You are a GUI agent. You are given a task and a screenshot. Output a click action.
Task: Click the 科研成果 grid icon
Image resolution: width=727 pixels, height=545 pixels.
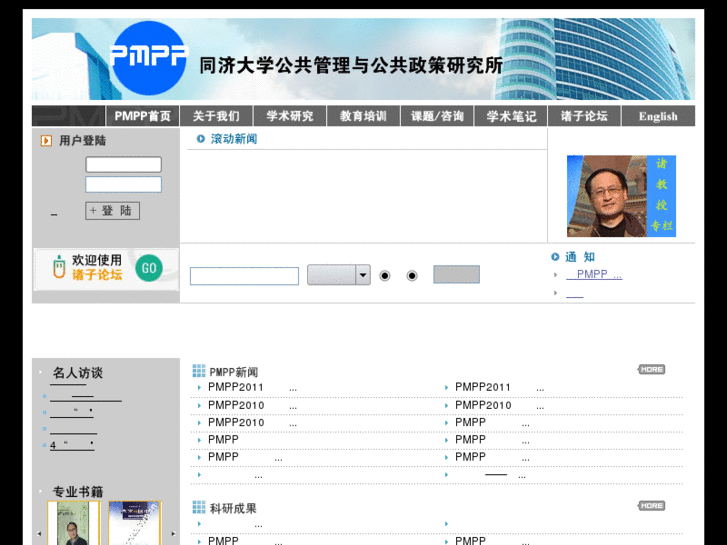199,507
